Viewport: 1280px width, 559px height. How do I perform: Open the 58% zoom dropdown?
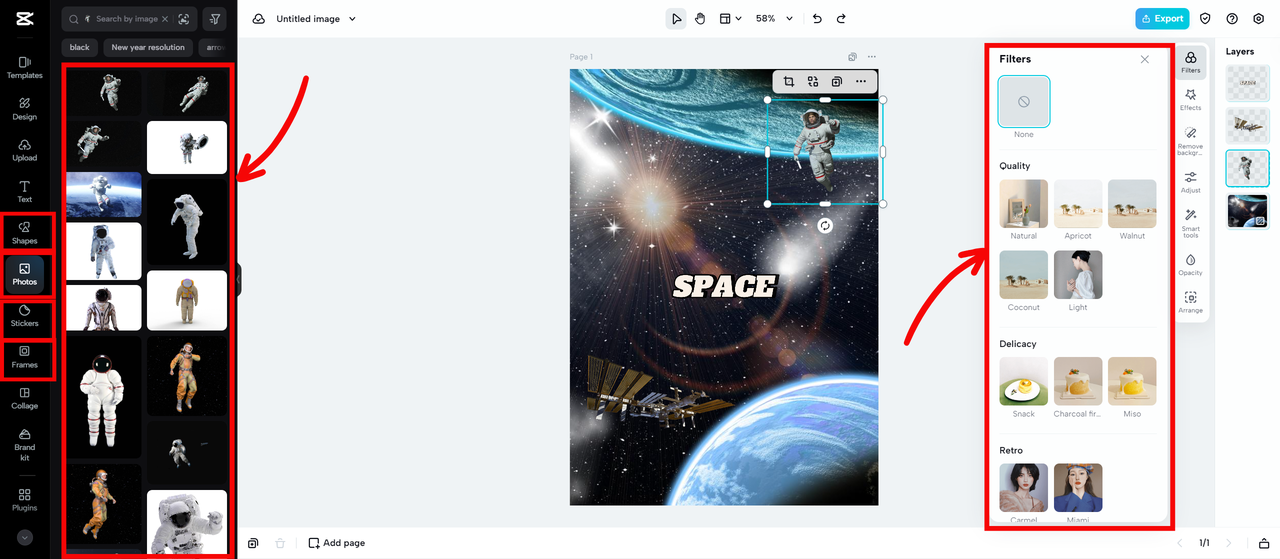click(x=774, y=18)
